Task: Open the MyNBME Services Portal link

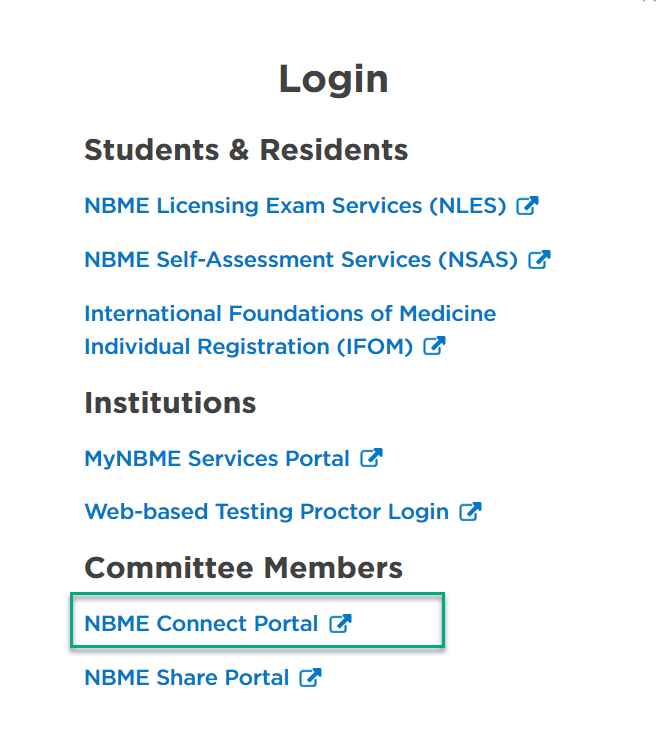Action: click(217, 459)
